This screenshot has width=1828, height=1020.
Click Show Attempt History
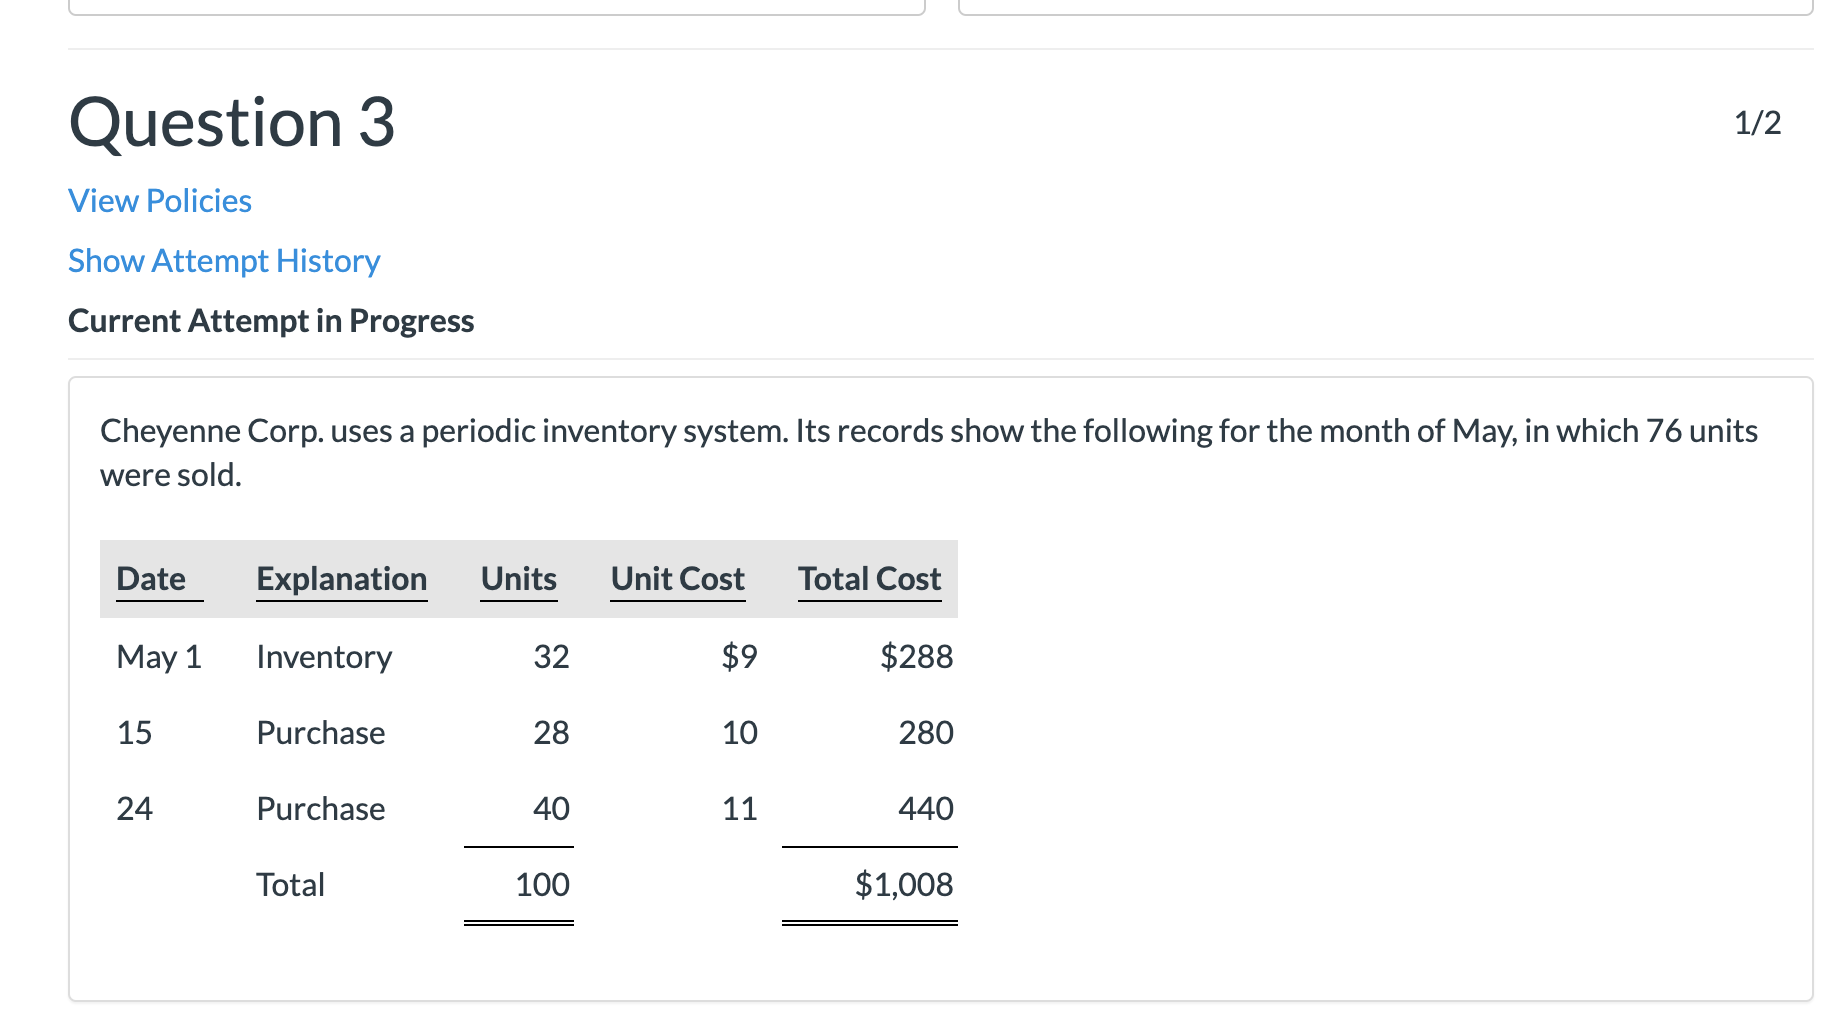[x=223, y=260]
